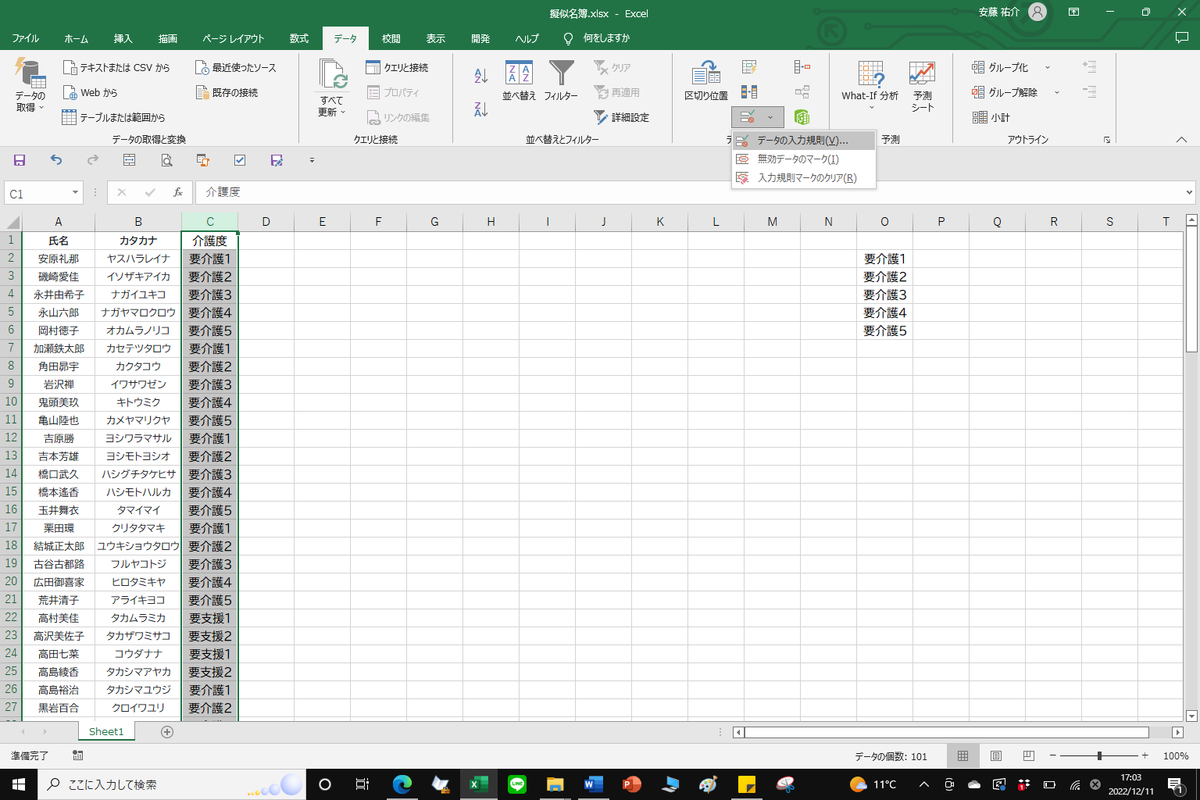Click the Sheet1 sheet tab

click(106, 731)
